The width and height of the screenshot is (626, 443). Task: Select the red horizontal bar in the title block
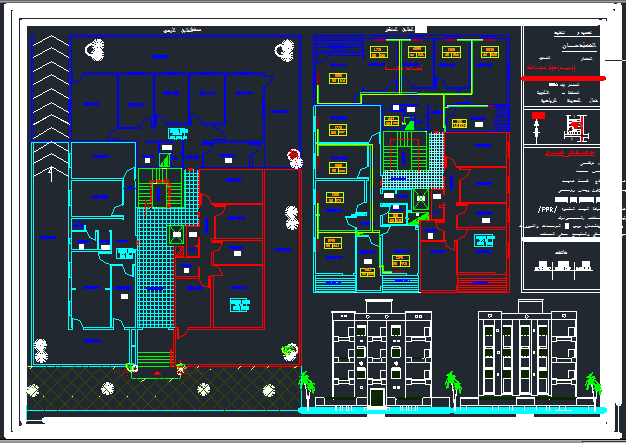563,78
